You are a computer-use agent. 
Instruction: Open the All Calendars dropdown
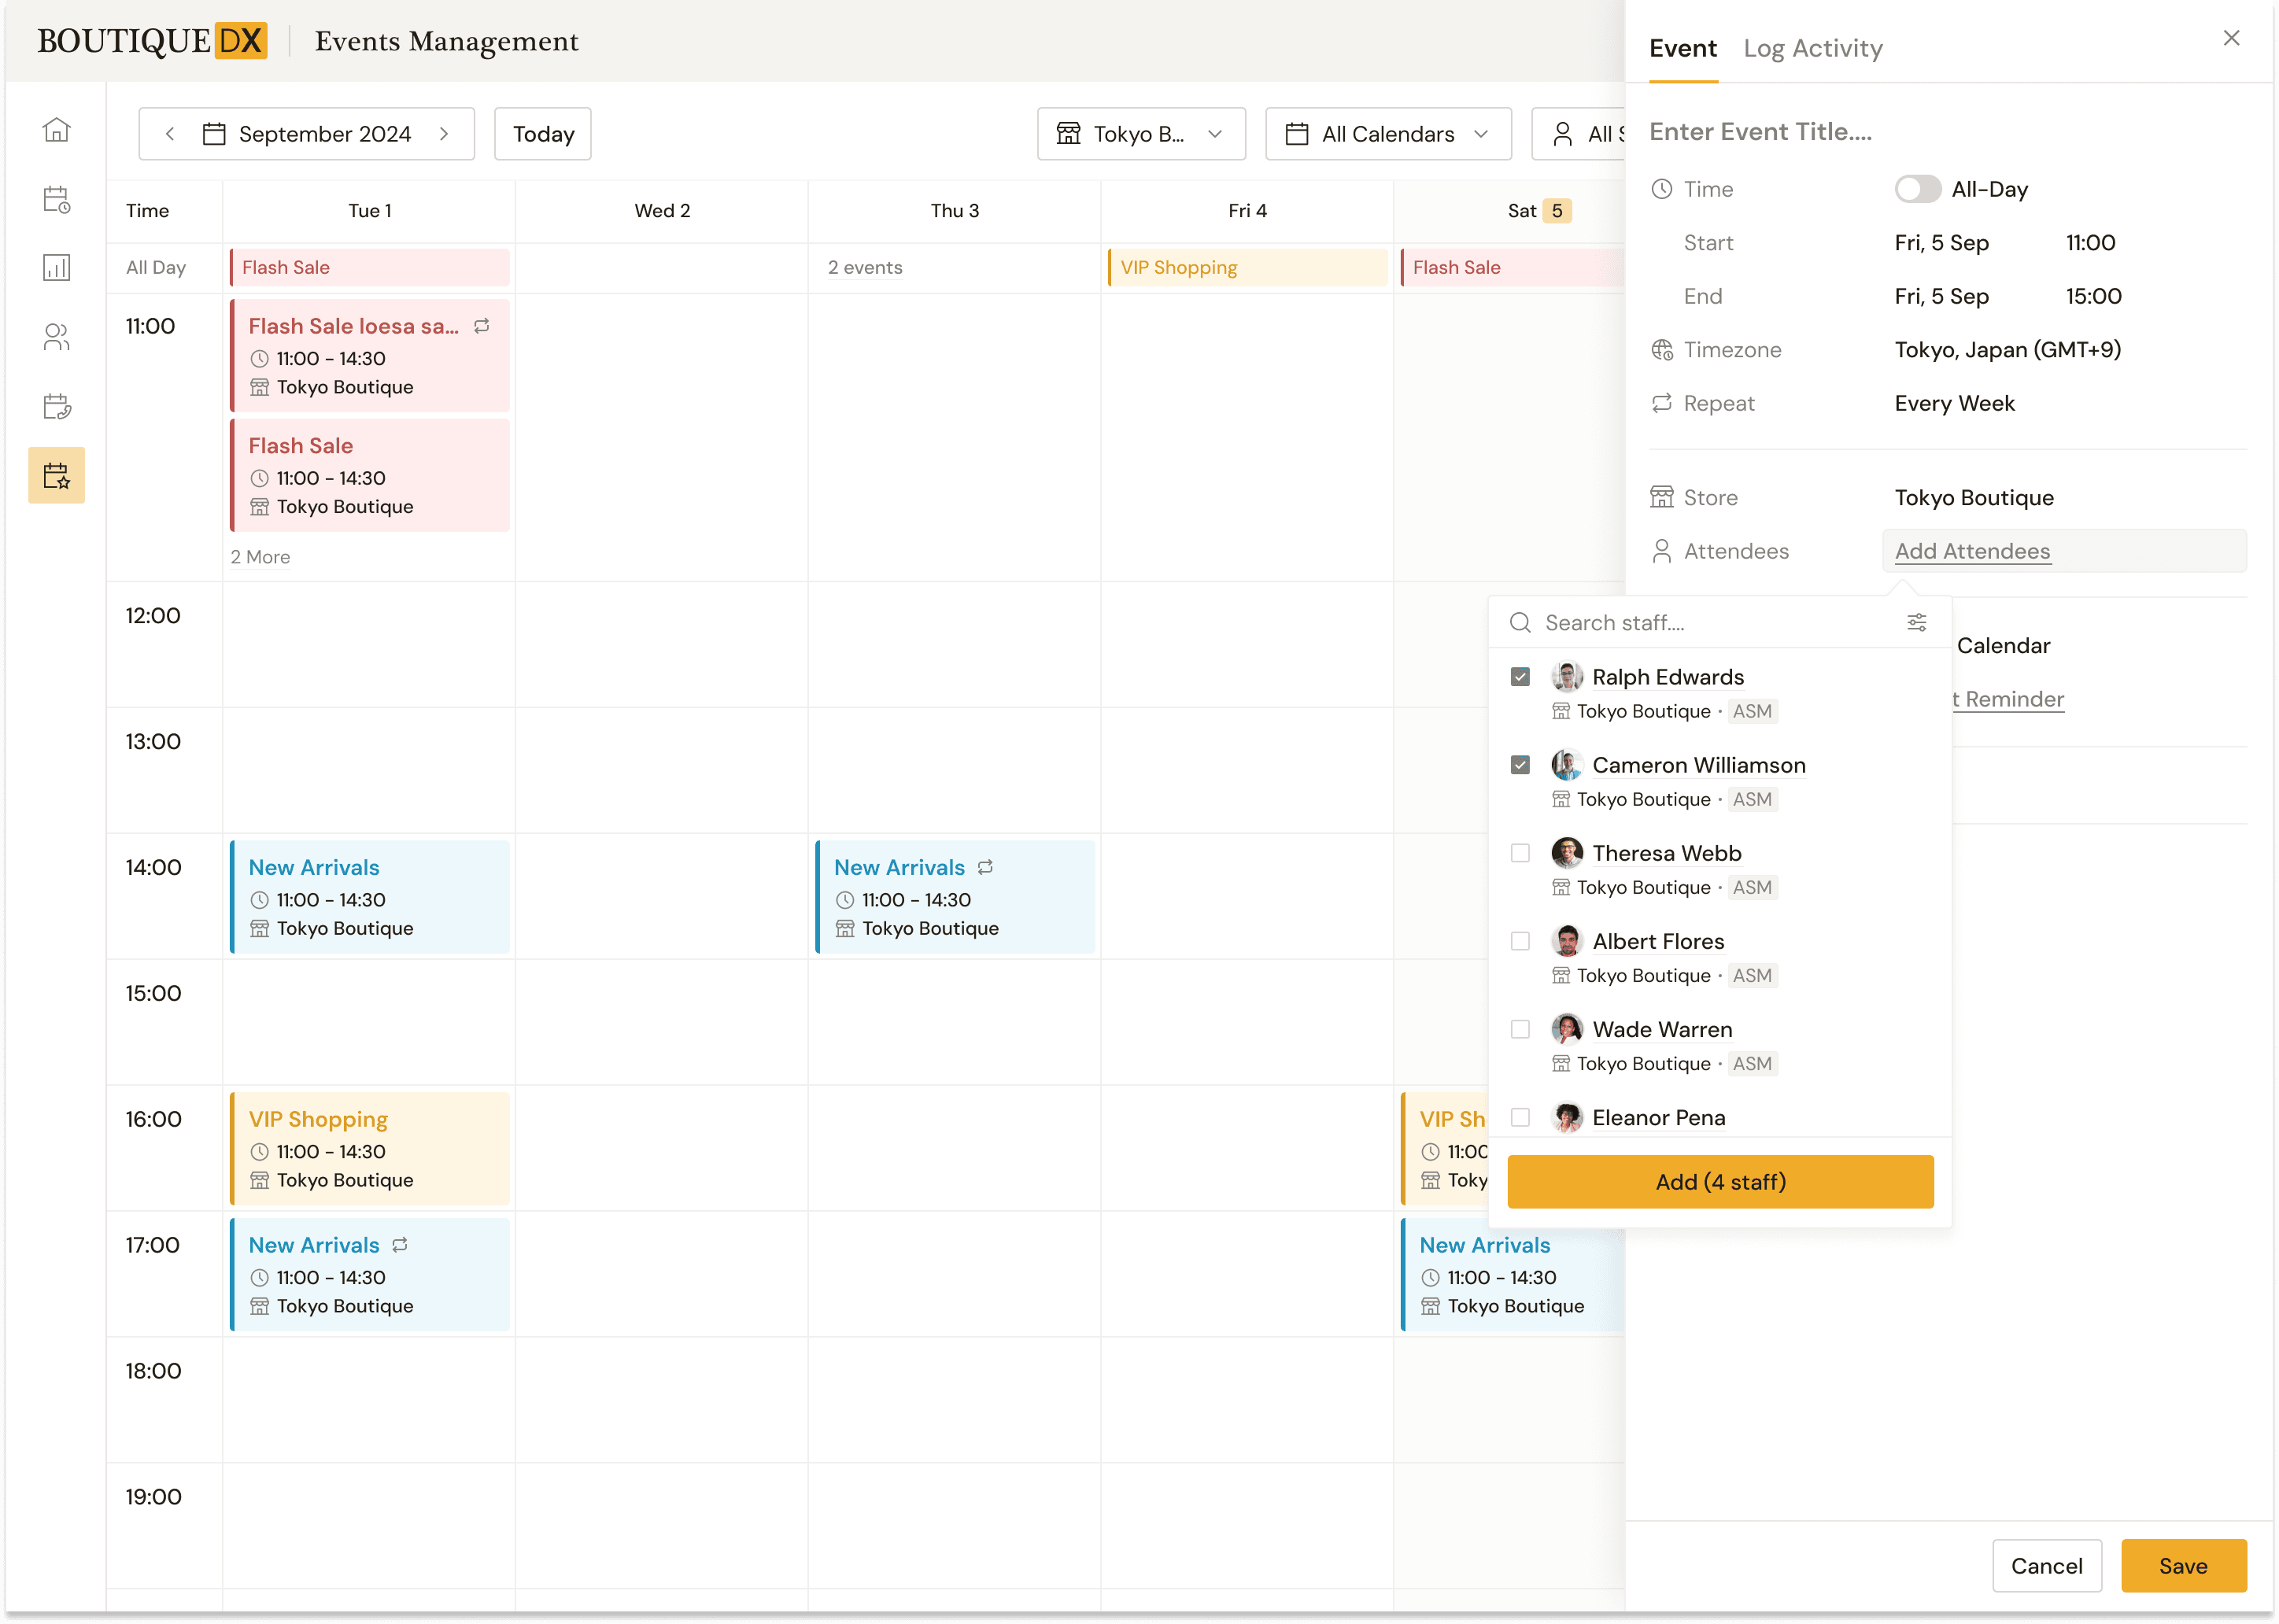coord(1387,134)
